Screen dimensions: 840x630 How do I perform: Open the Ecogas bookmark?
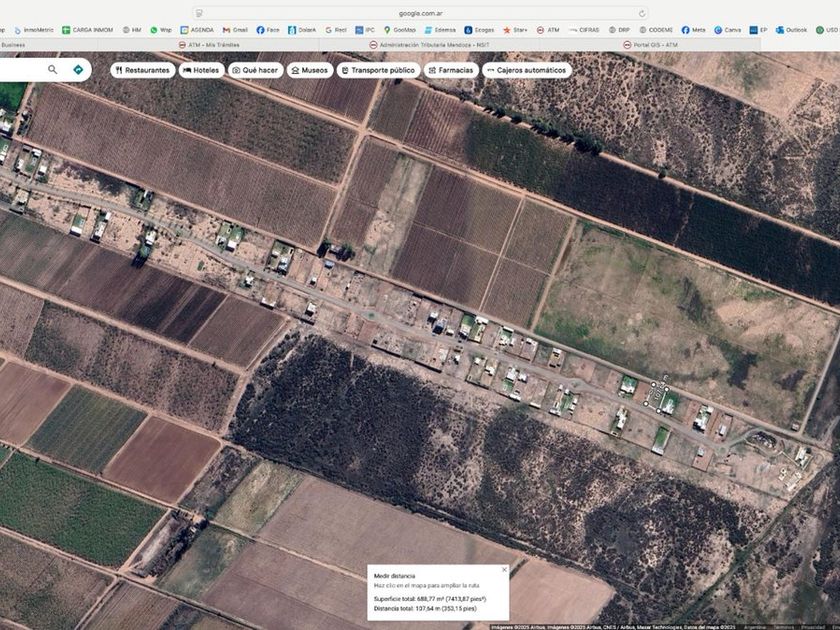pos(478,30)
